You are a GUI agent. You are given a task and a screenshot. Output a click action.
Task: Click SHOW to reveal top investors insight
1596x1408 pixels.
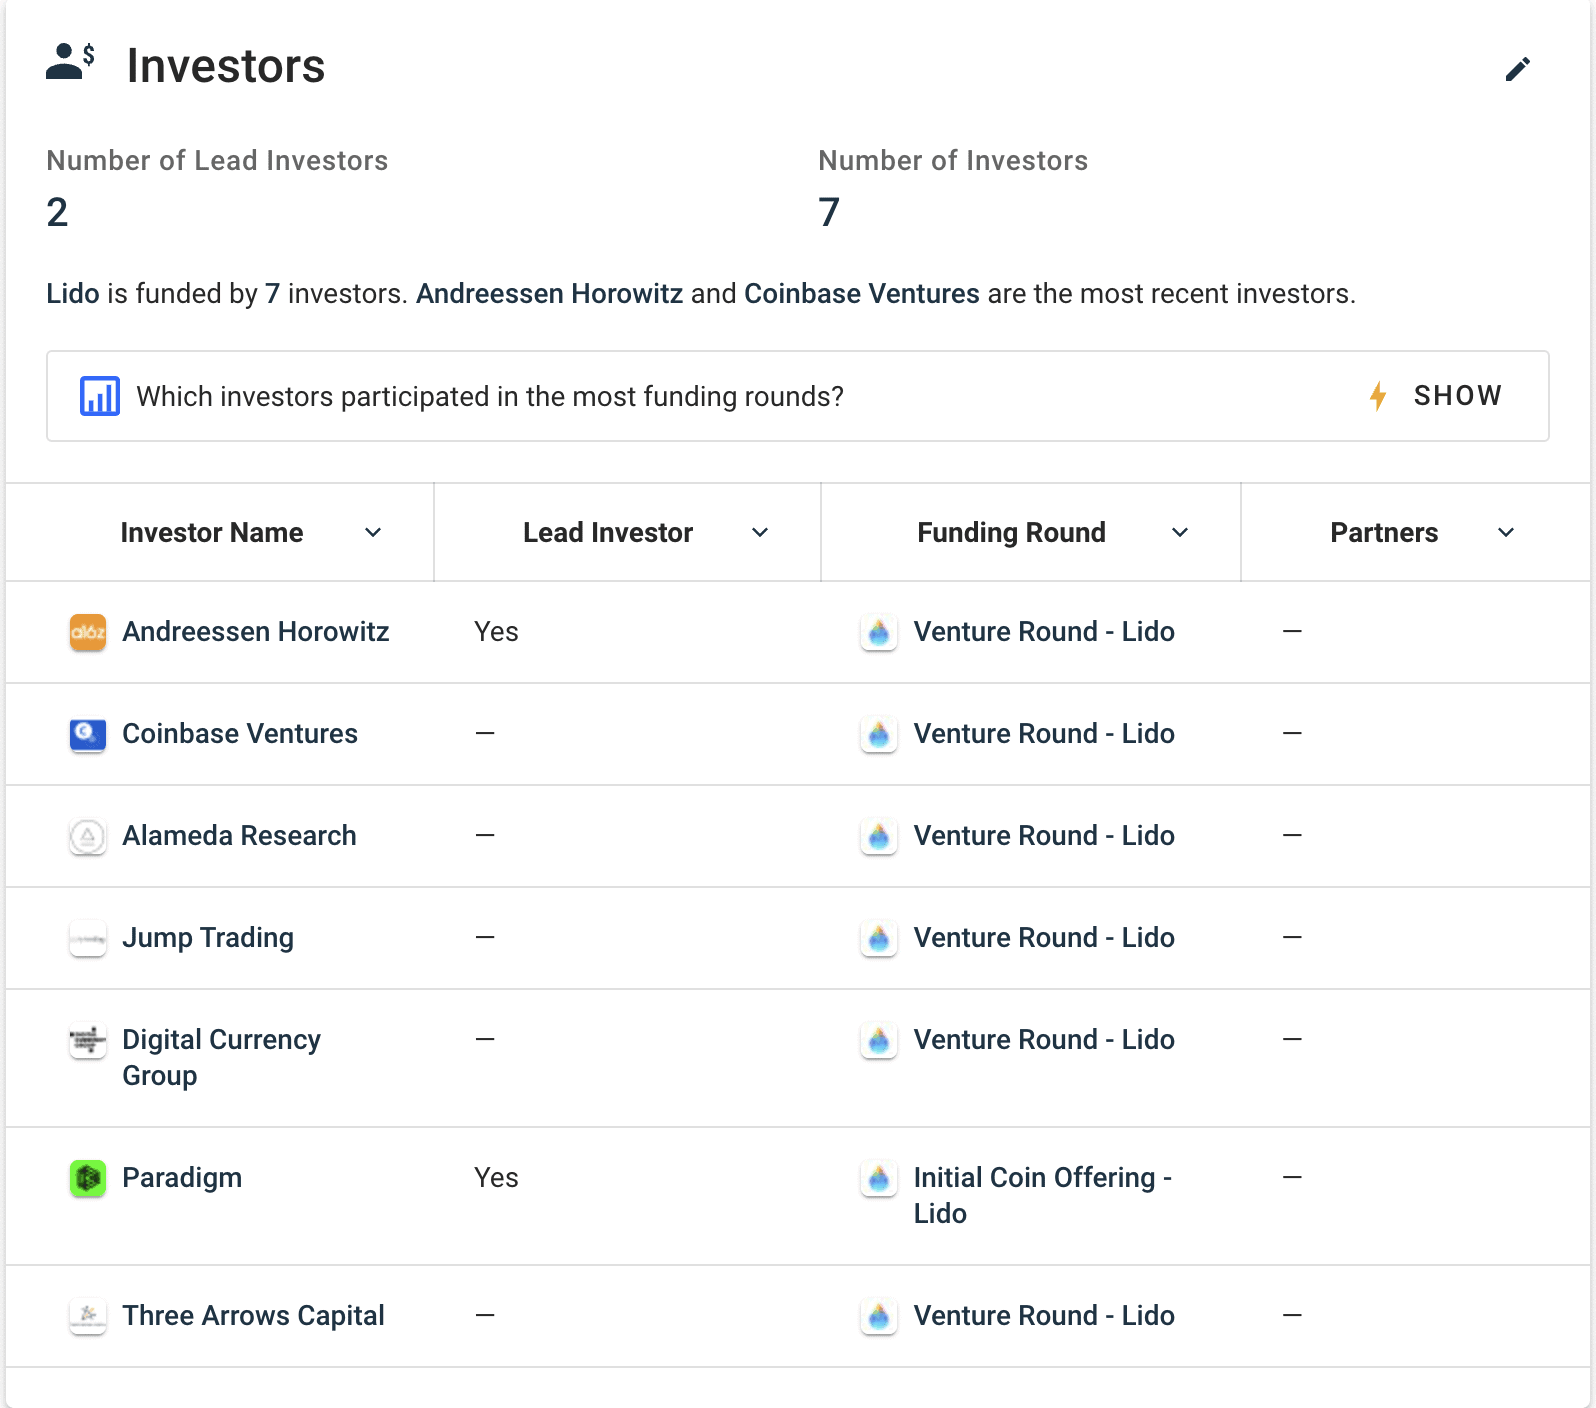coord(1457,396)
